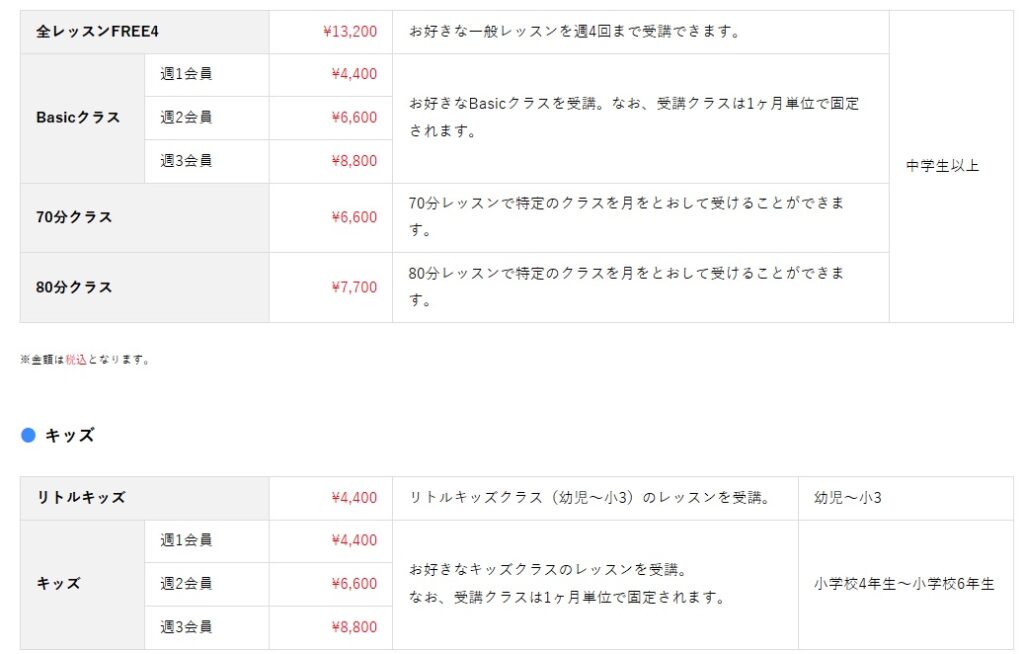Click 週3会員 in the キッズ table
Image resolution: width=1024 pixels, height=654 pixels.
click(x=186, y=627)
